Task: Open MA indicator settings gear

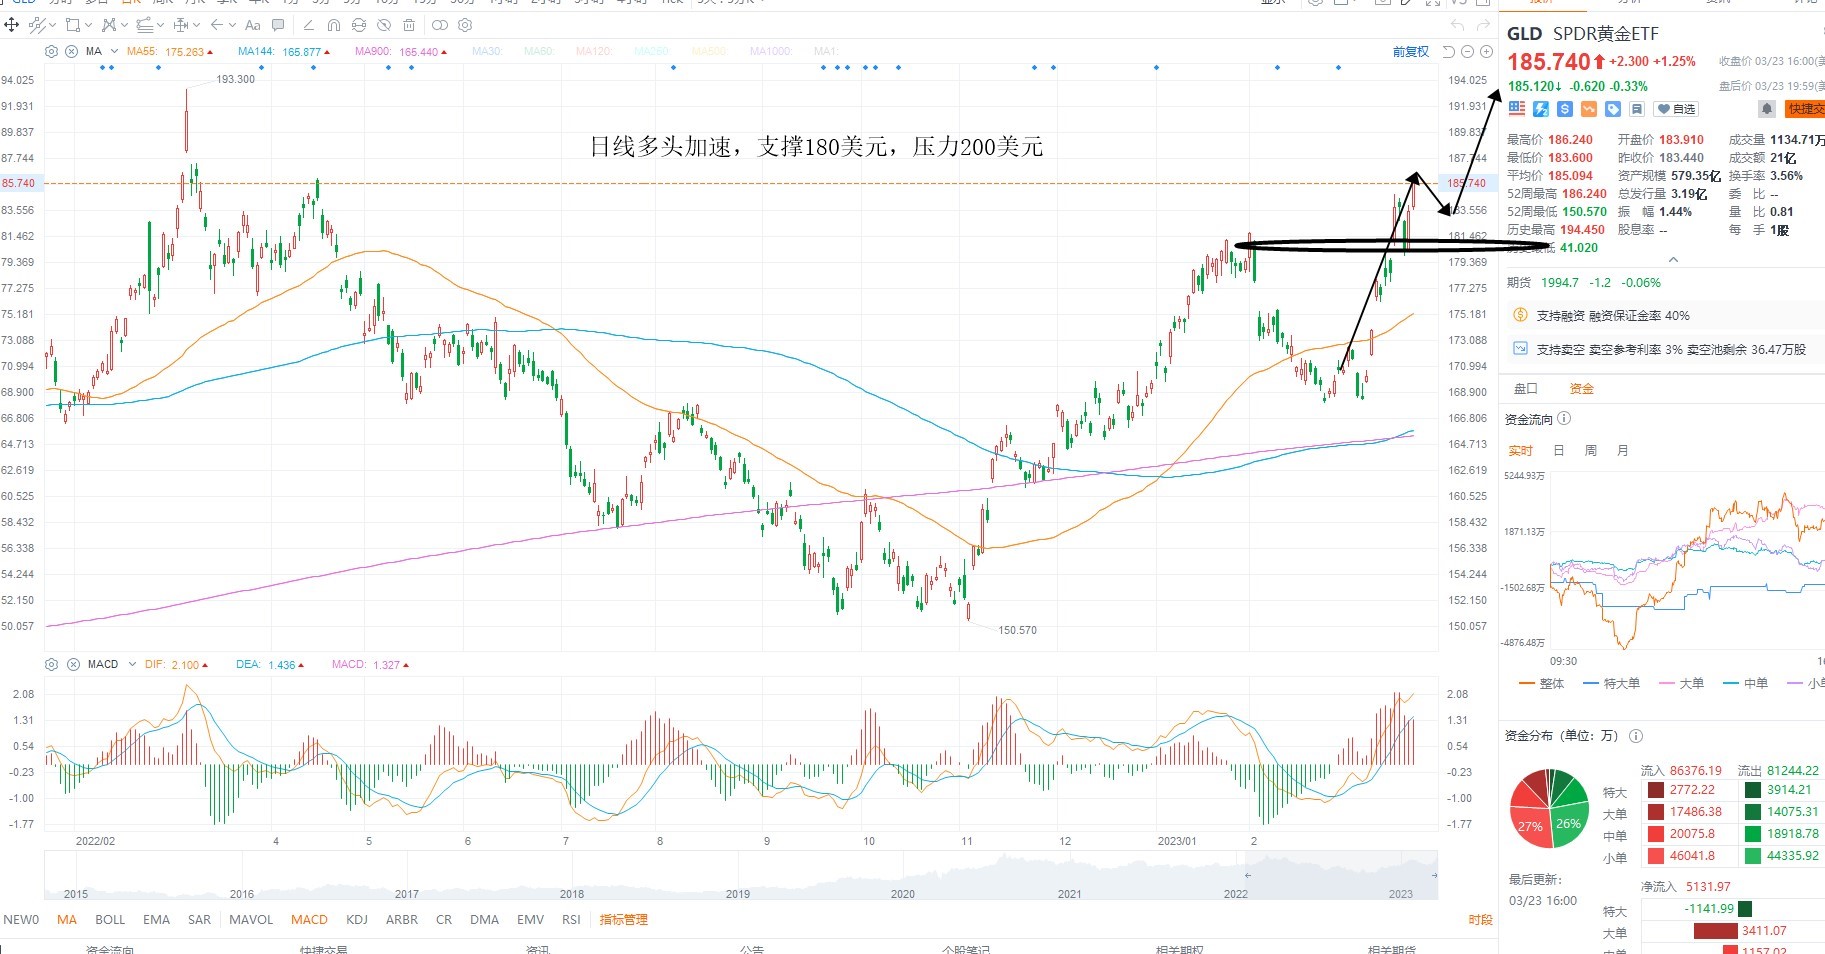Action: [x=51, y=51]
